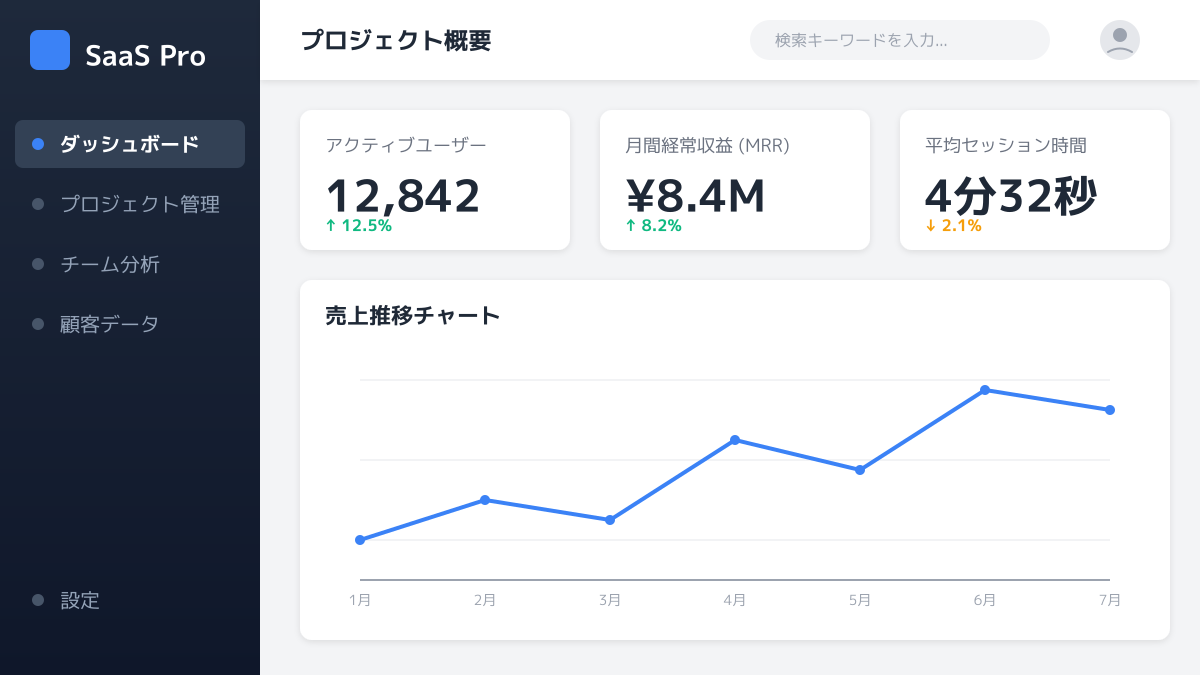Select the 平均セッション時間 card
1200x675 pixels.
pos(1035,180)
